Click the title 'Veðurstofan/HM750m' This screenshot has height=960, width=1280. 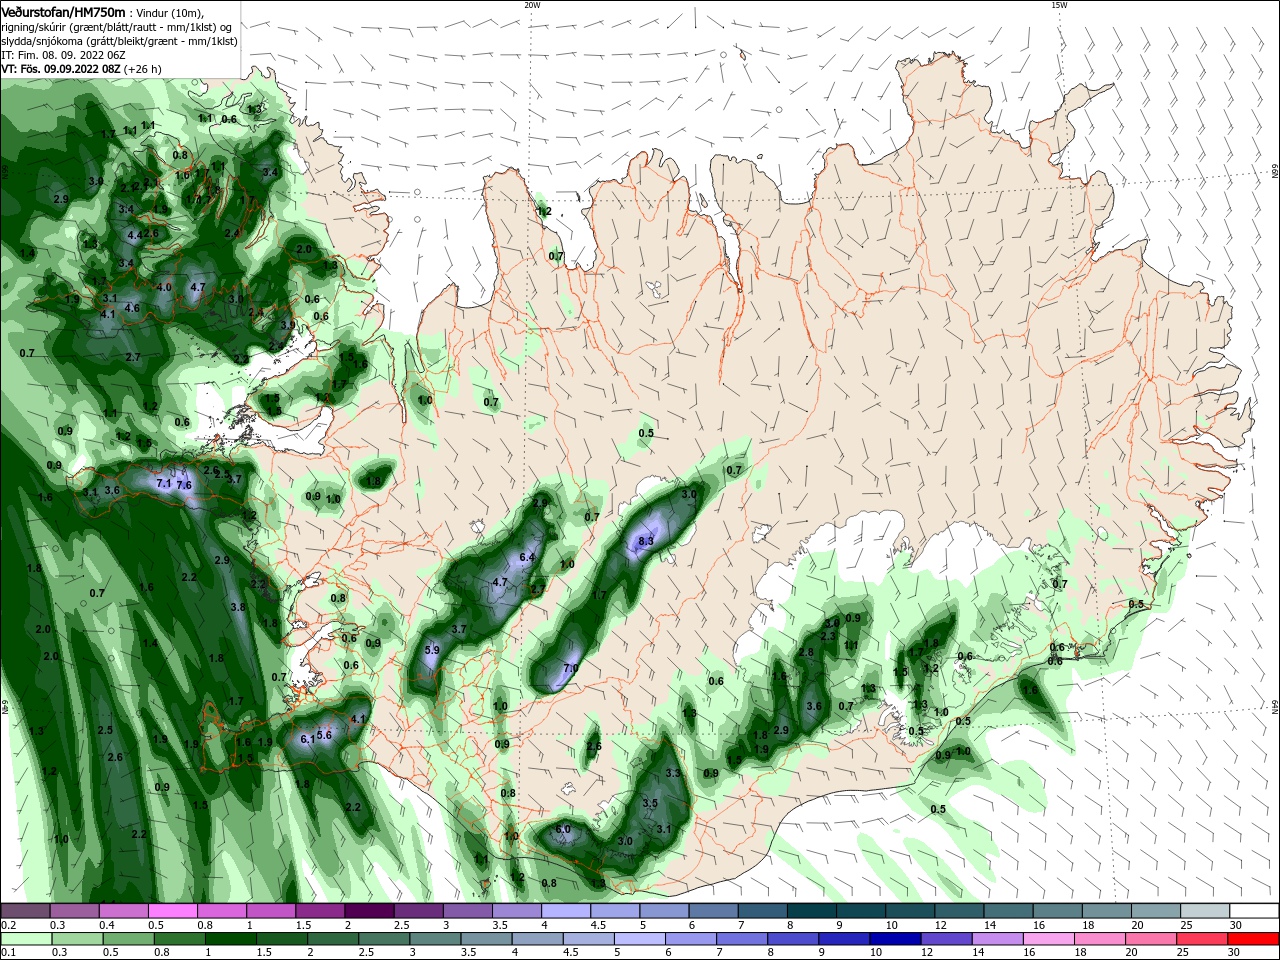pyautogui.click(x=64, y=11)
